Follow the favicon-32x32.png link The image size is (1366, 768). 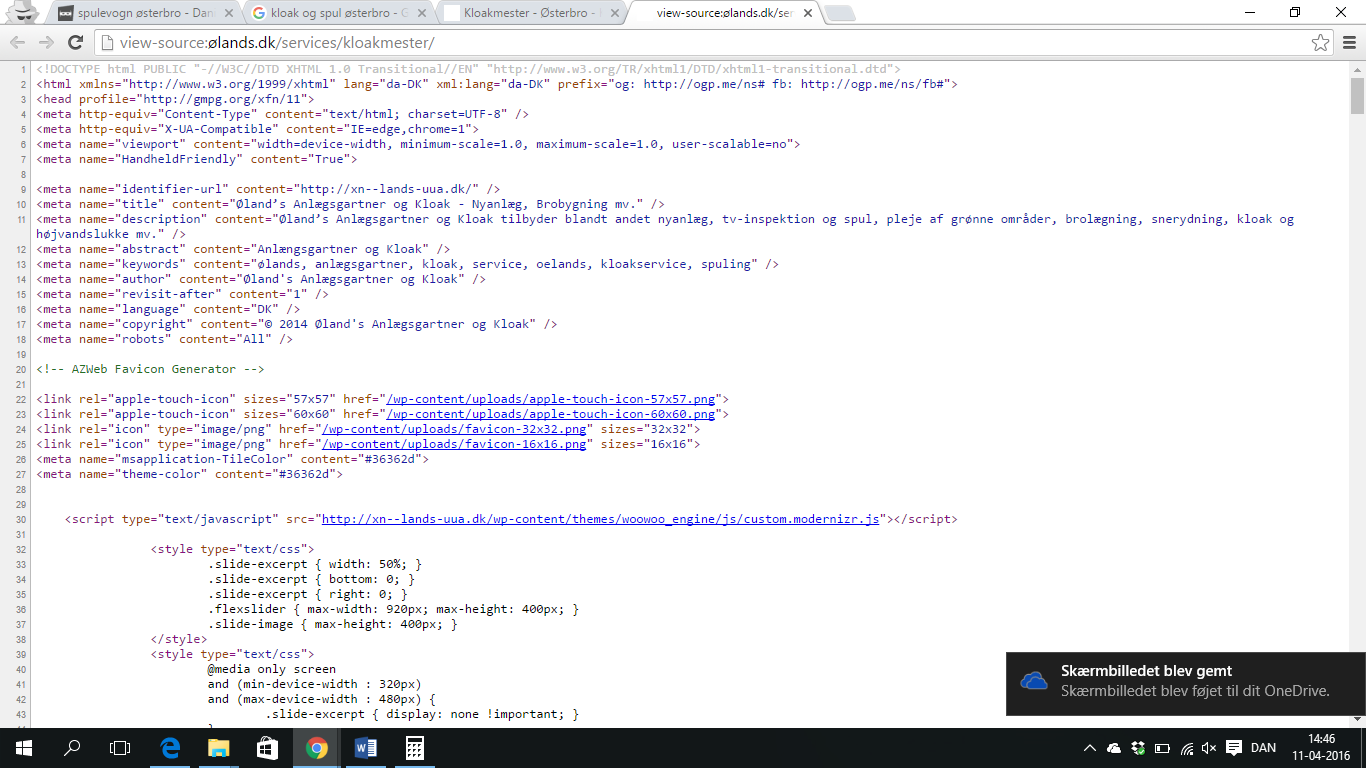[454, 429]
